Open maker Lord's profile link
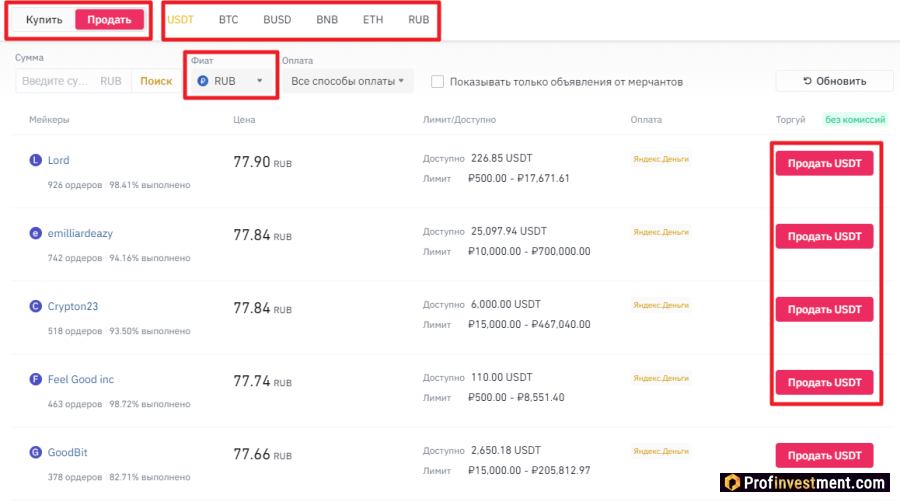The image size is (900, 502). click(x=58, y=160)
